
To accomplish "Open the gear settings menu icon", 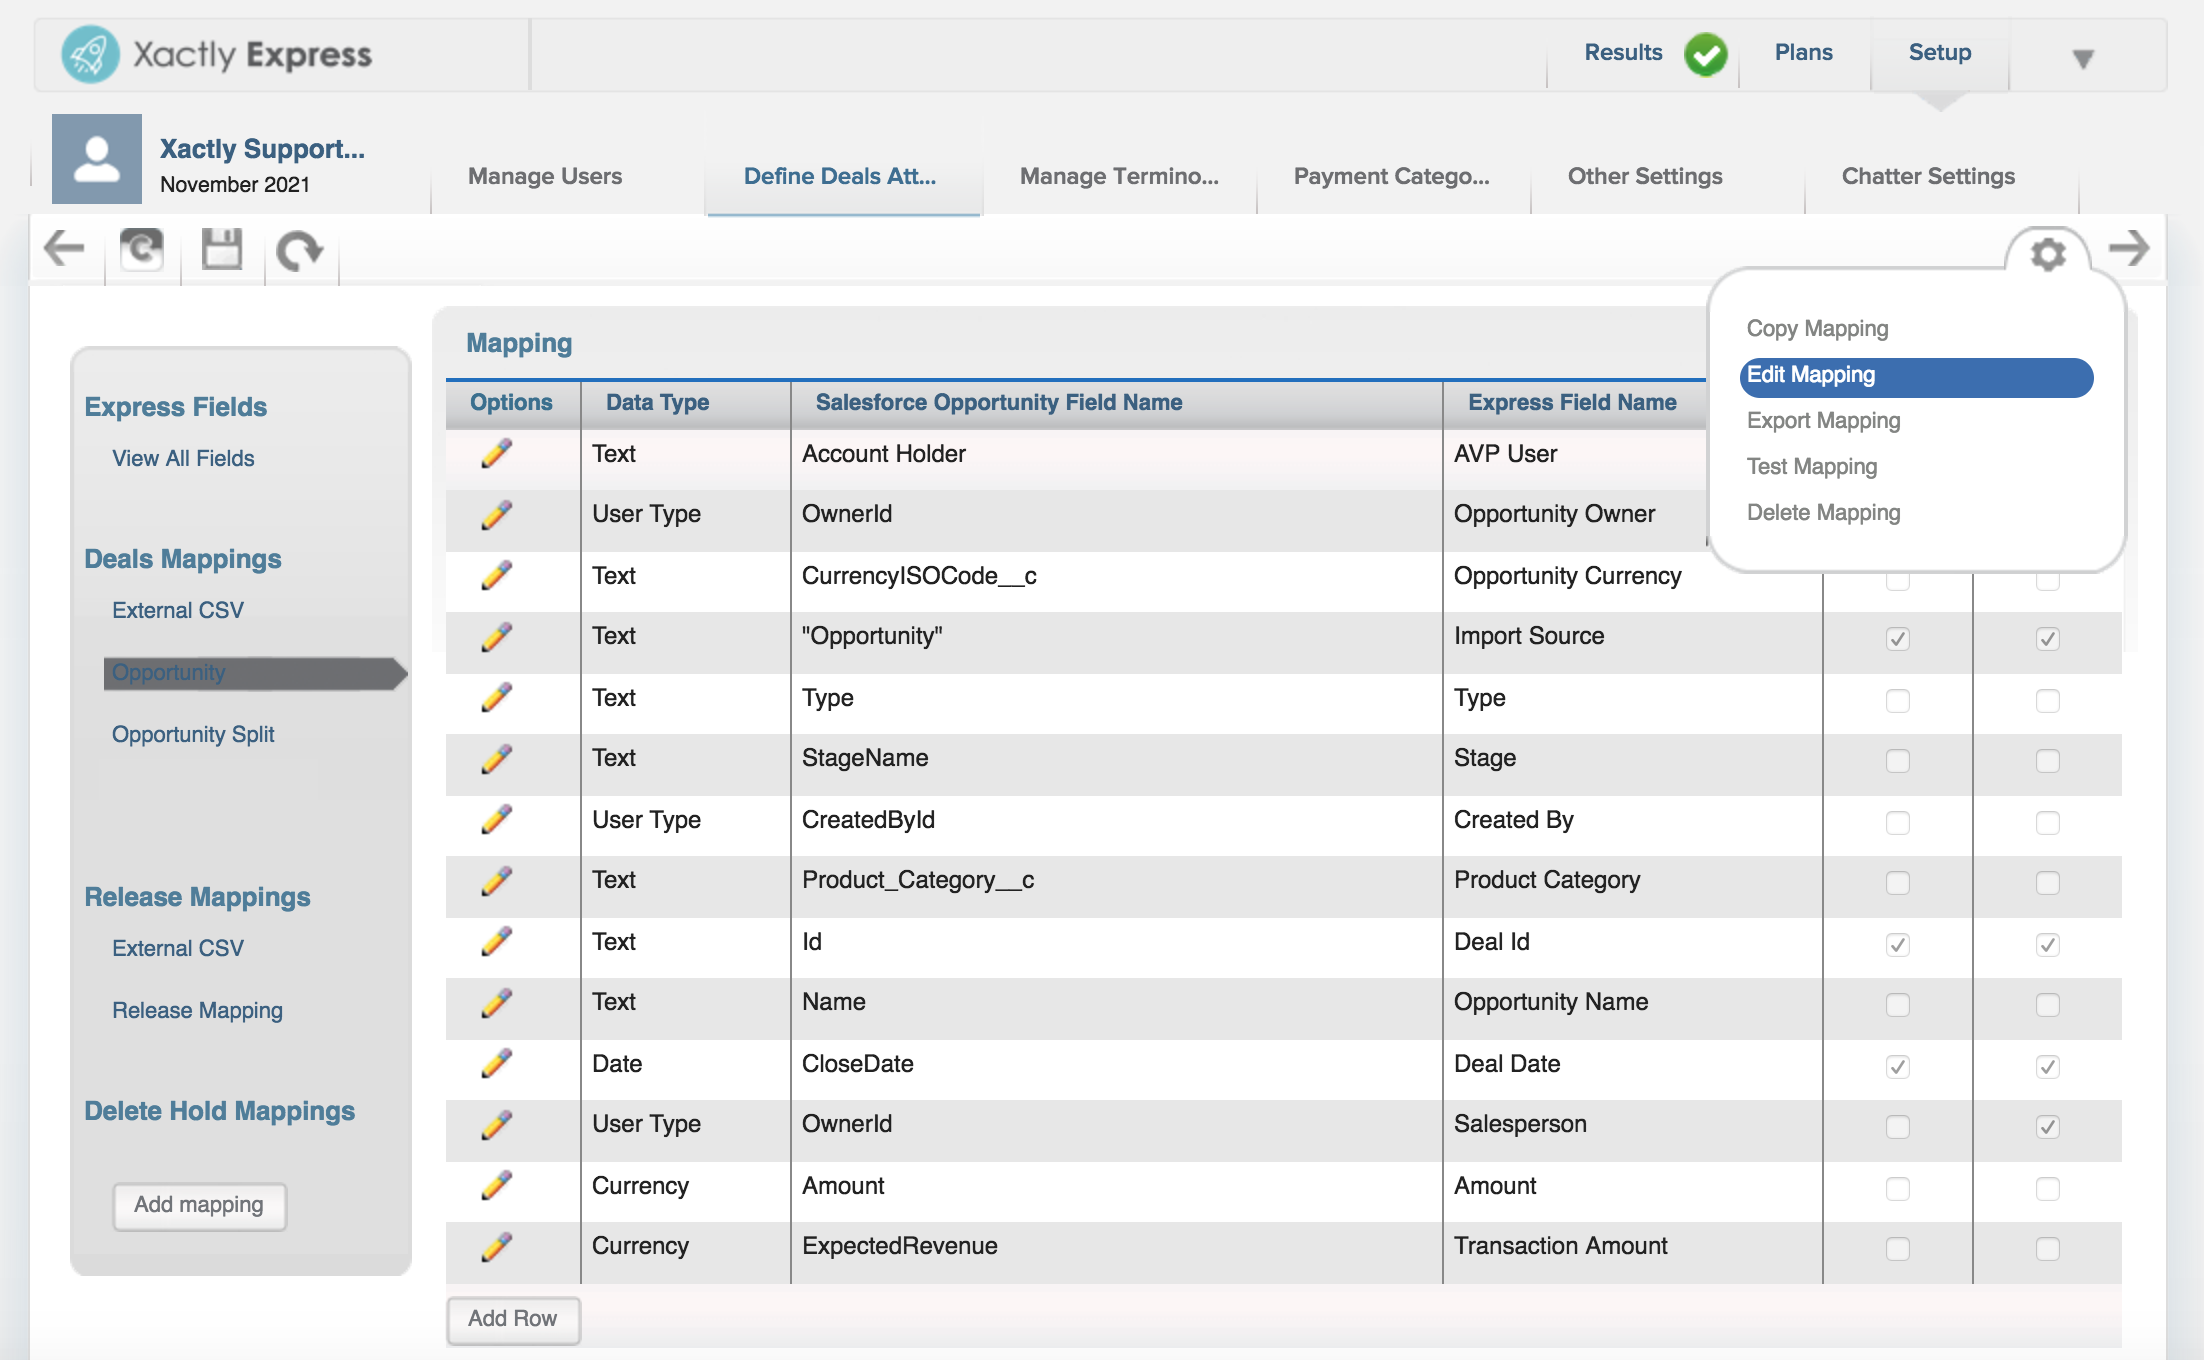I will (x=2048, y=254).
